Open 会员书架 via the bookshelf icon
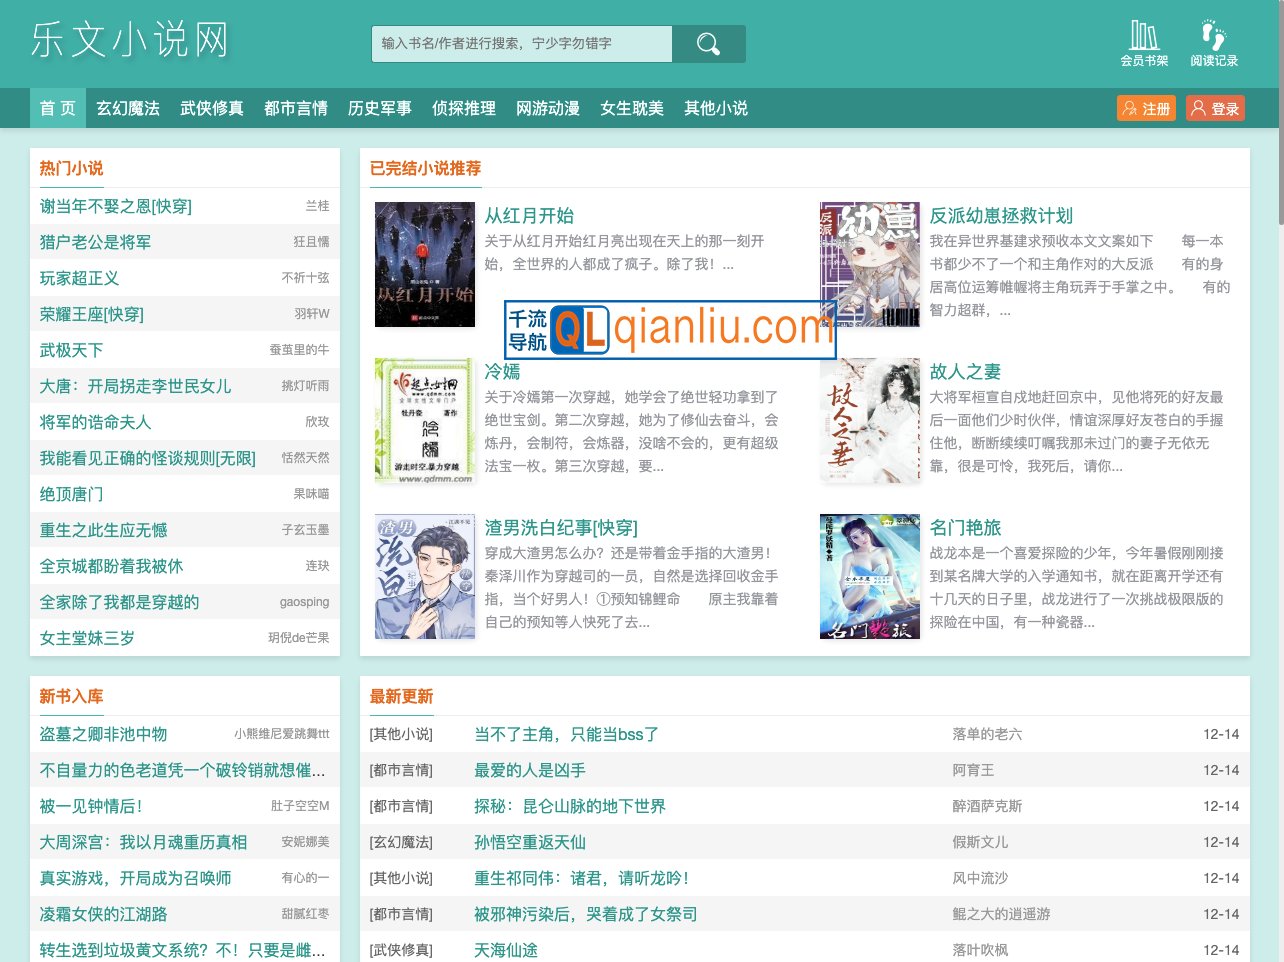 pyautogui.click(x=1144, y=40)
